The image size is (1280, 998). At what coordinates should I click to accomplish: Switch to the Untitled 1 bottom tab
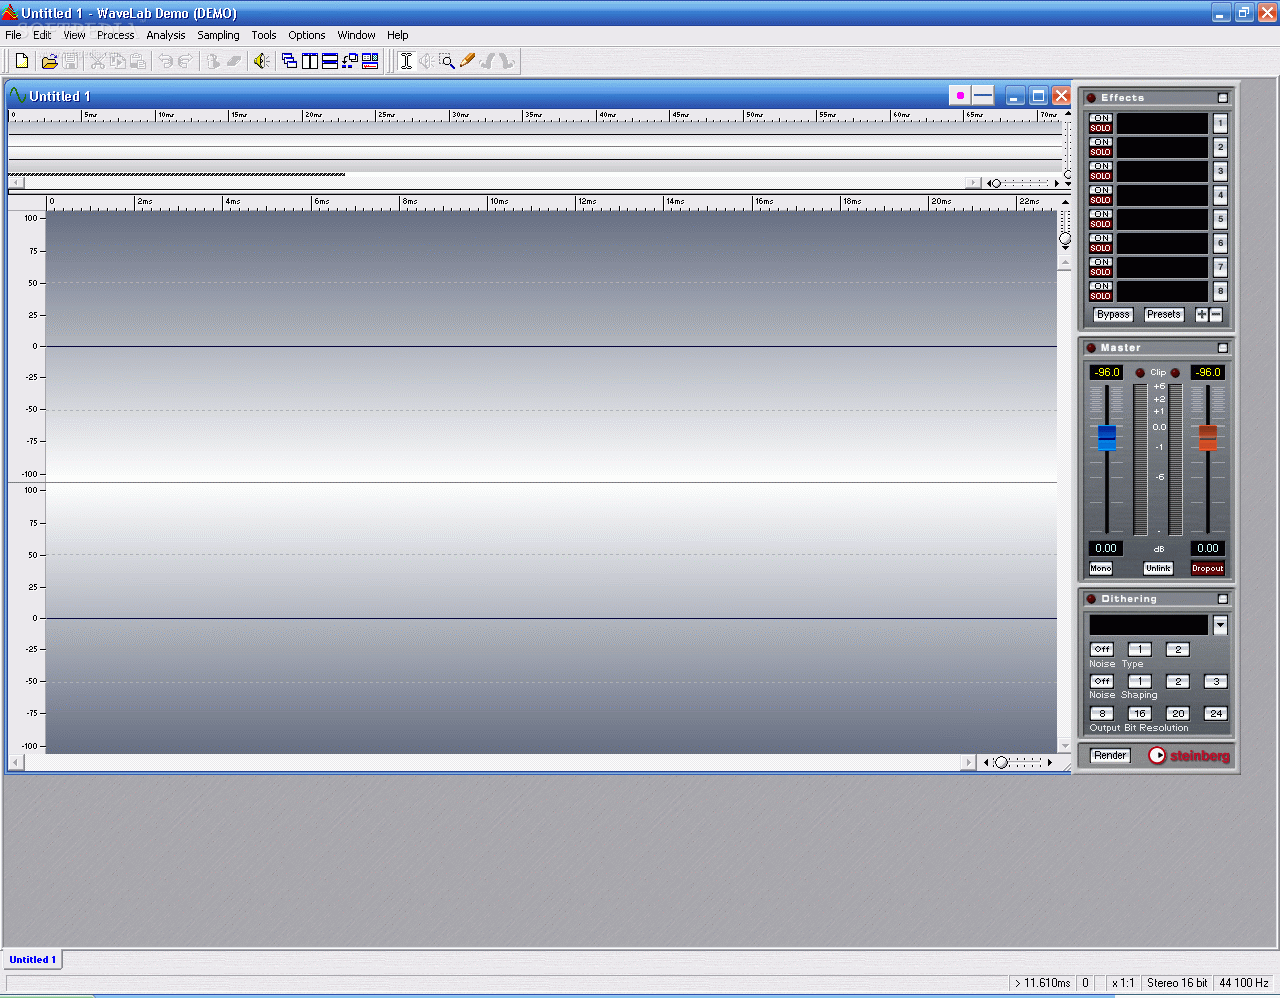coord(33,959)
